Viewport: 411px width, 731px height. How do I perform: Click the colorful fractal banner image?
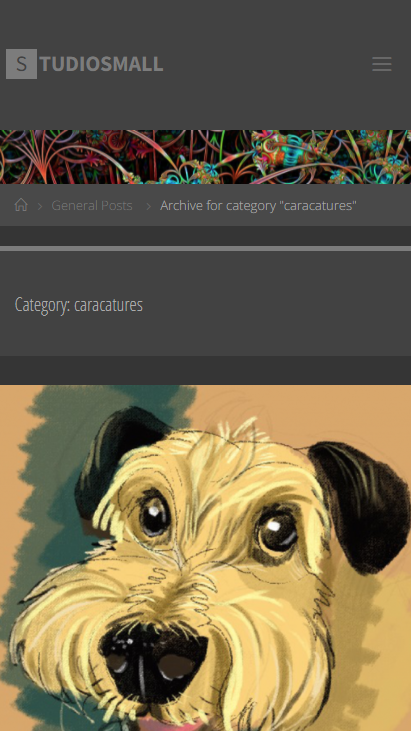(x=206, y=157)
